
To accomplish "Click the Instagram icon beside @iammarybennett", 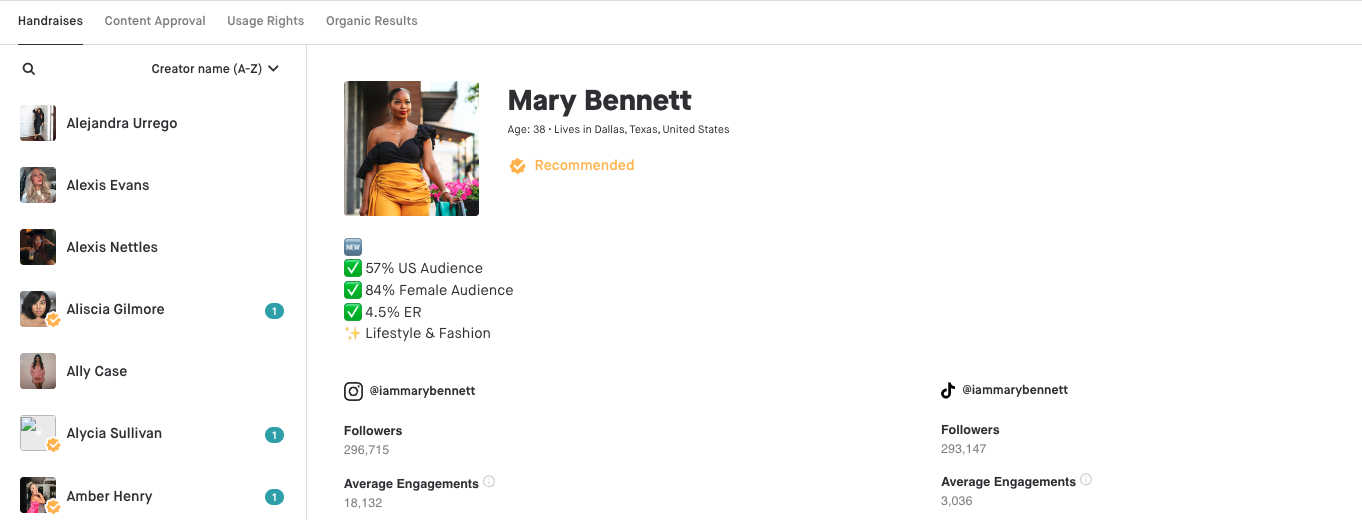I will pos(353,391).
